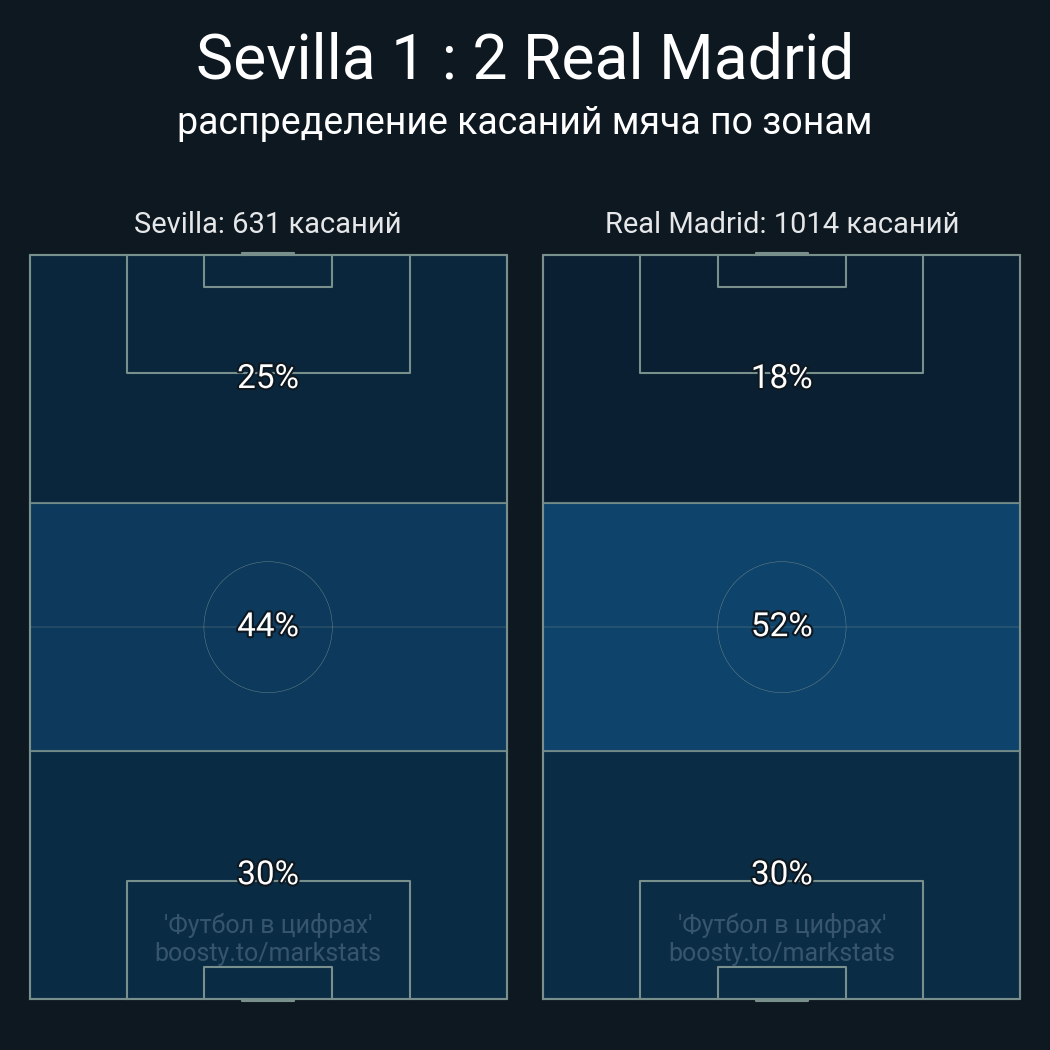Click the Real Madrid pitch center circle
Image resolution: width=1050 pixels, height=1050 pixels.
tap(781, 627)
